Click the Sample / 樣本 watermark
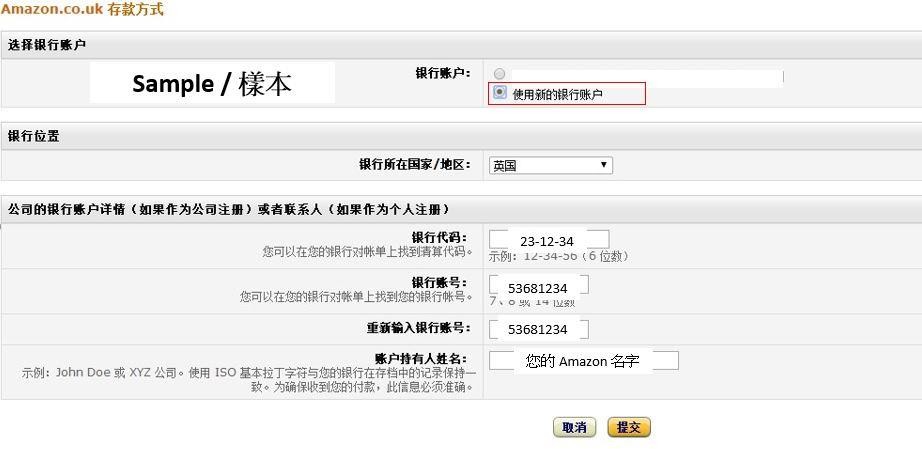Screen dimensions: 922x449 (x=212, y=84)
